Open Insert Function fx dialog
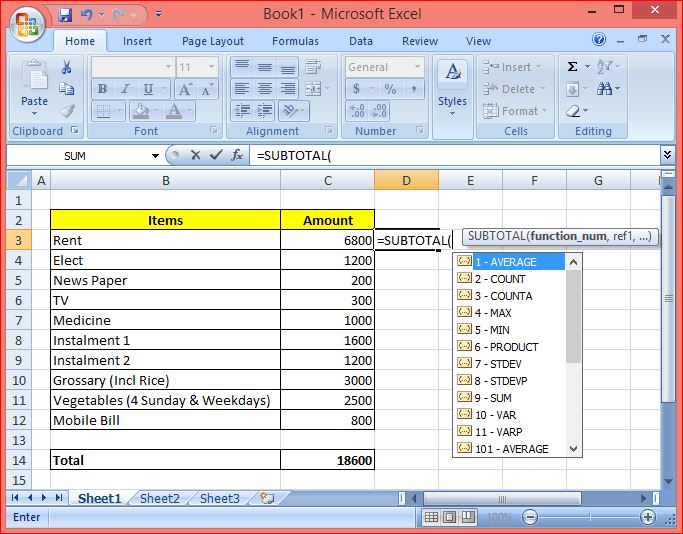 [237, 155]
